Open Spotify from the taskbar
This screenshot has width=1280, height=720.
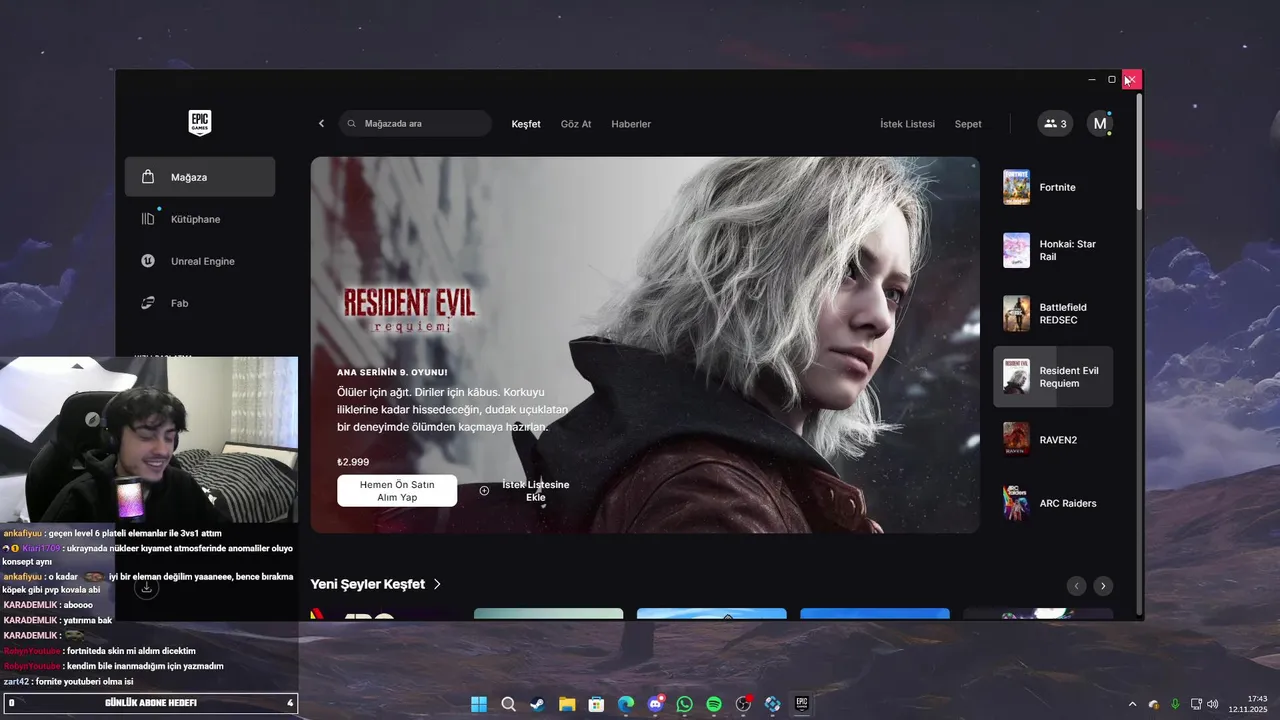pyautogui.click(x=714, y=704)
